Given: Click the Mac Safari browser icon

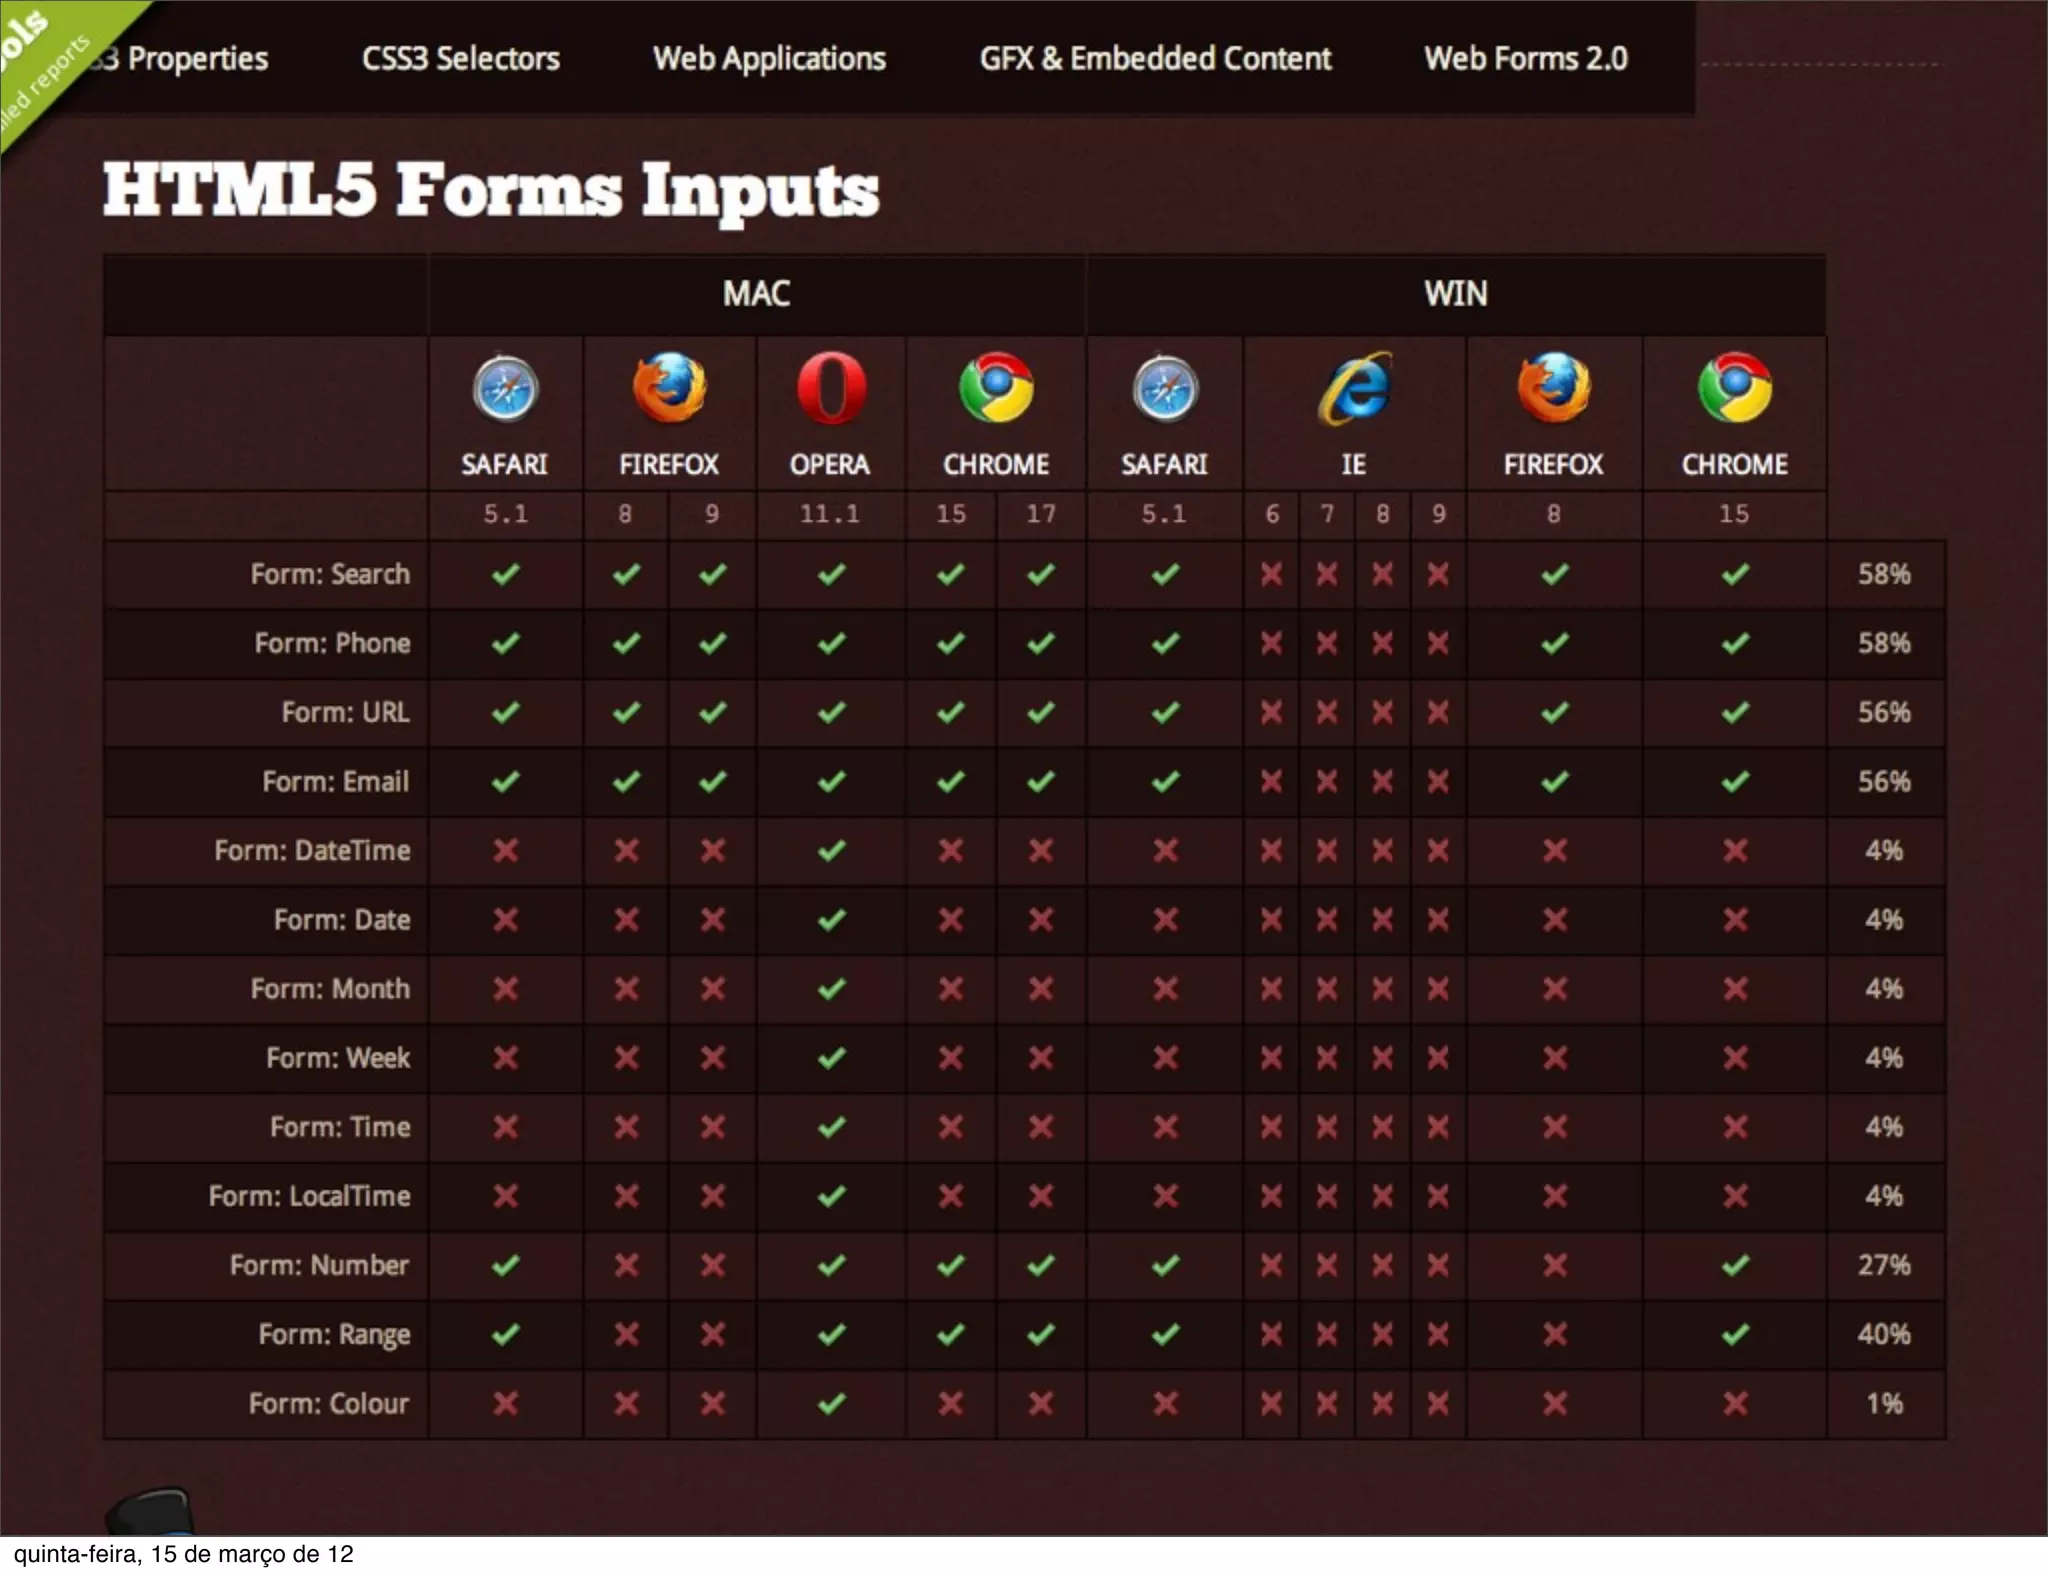Looking at the screenshot, I should pyautogui.click(x=505, y=389).
